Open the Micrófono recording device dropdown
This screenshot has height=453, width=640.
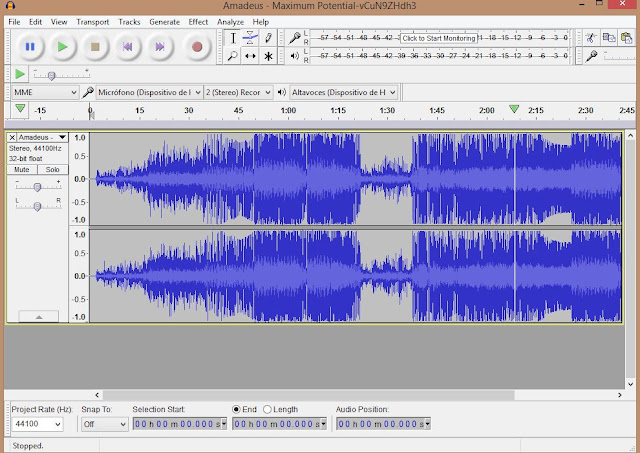[x=149, y=92]
